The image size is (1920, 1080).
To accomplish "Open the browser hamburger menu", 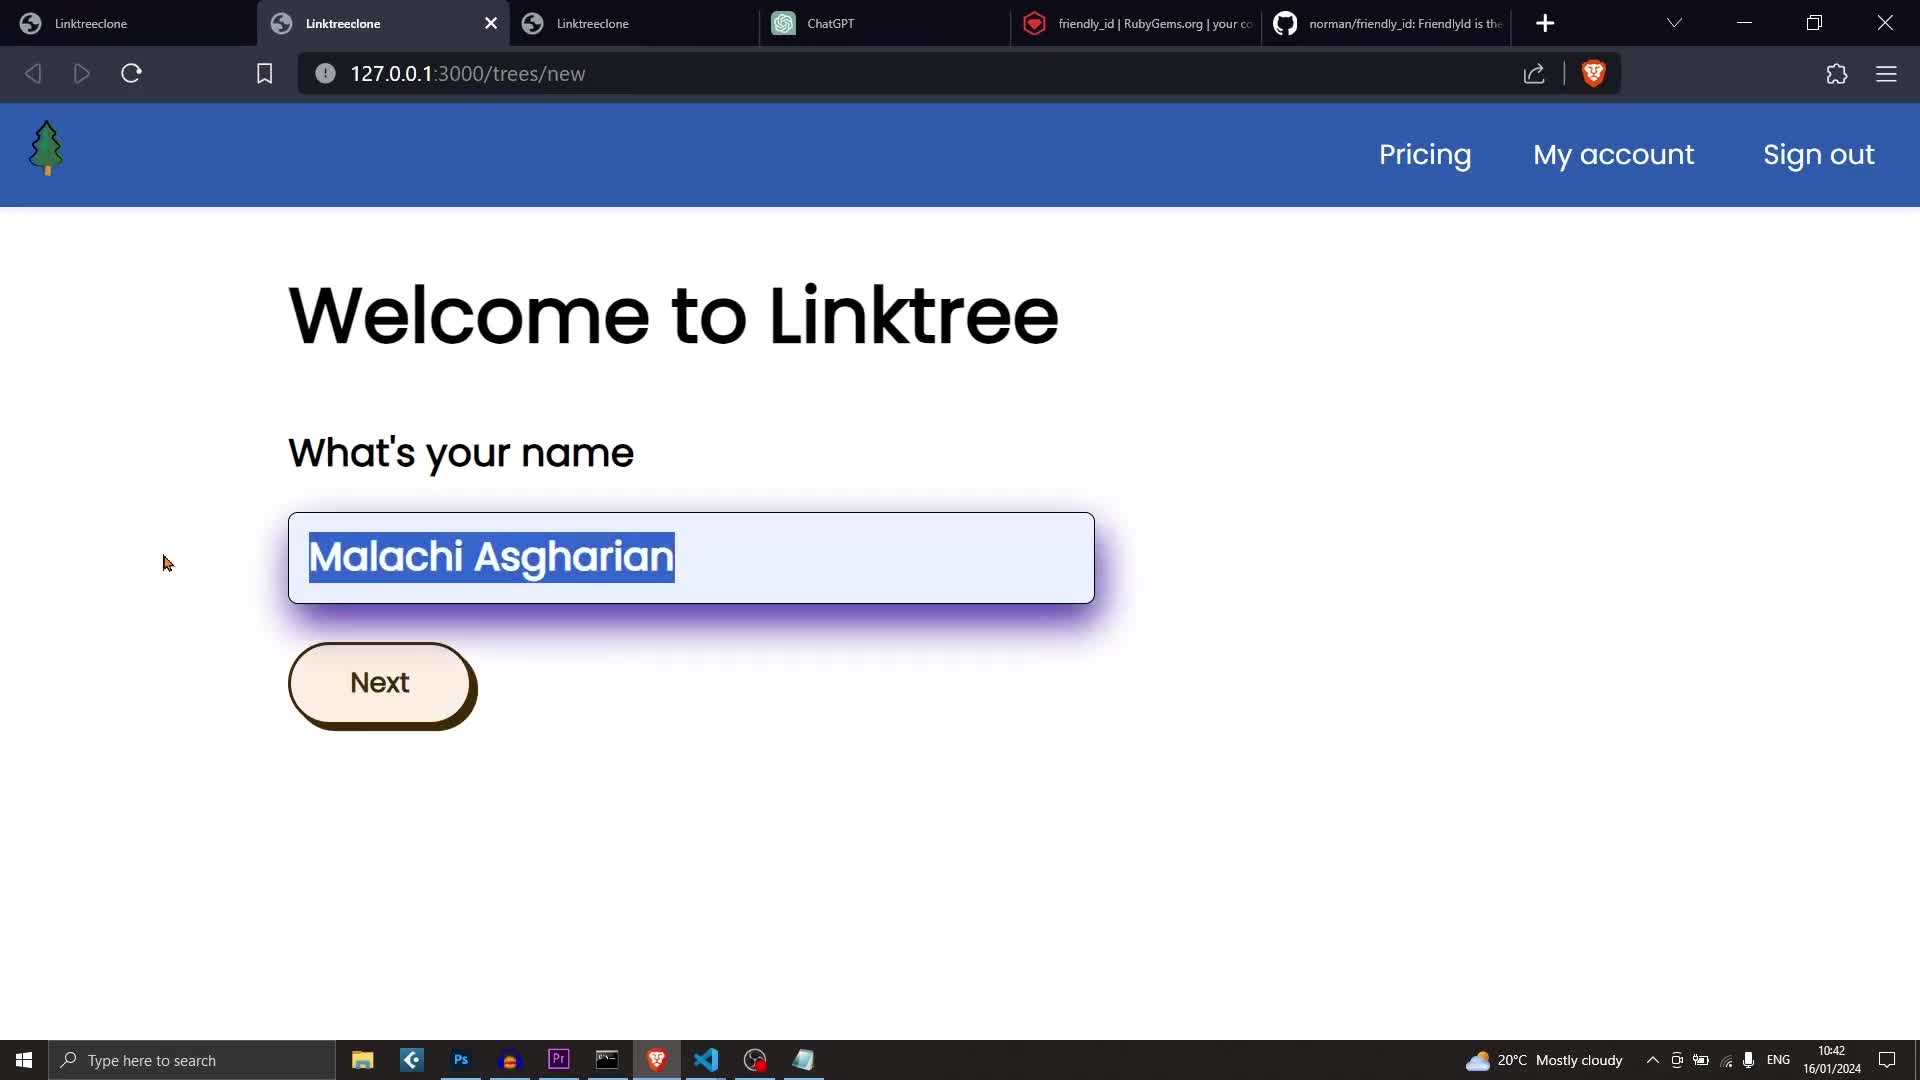I will tap(1886, 74).
